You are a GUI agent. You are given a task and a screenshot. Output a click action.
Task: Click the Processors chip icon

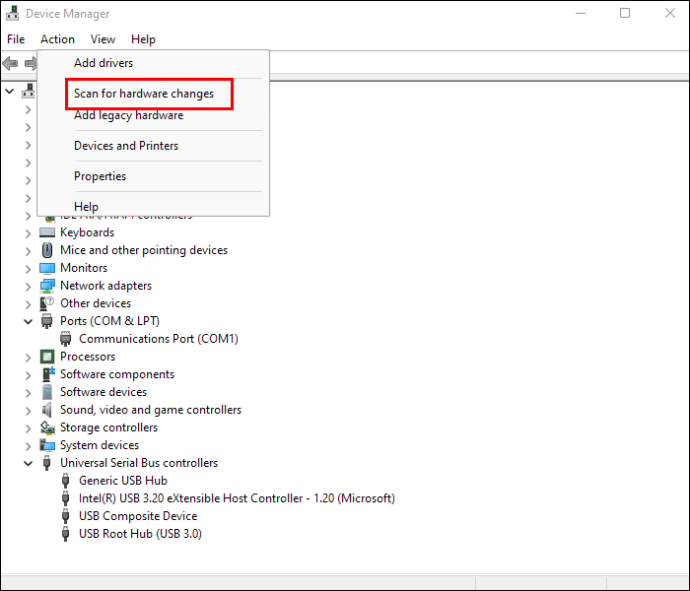(47, 356)
